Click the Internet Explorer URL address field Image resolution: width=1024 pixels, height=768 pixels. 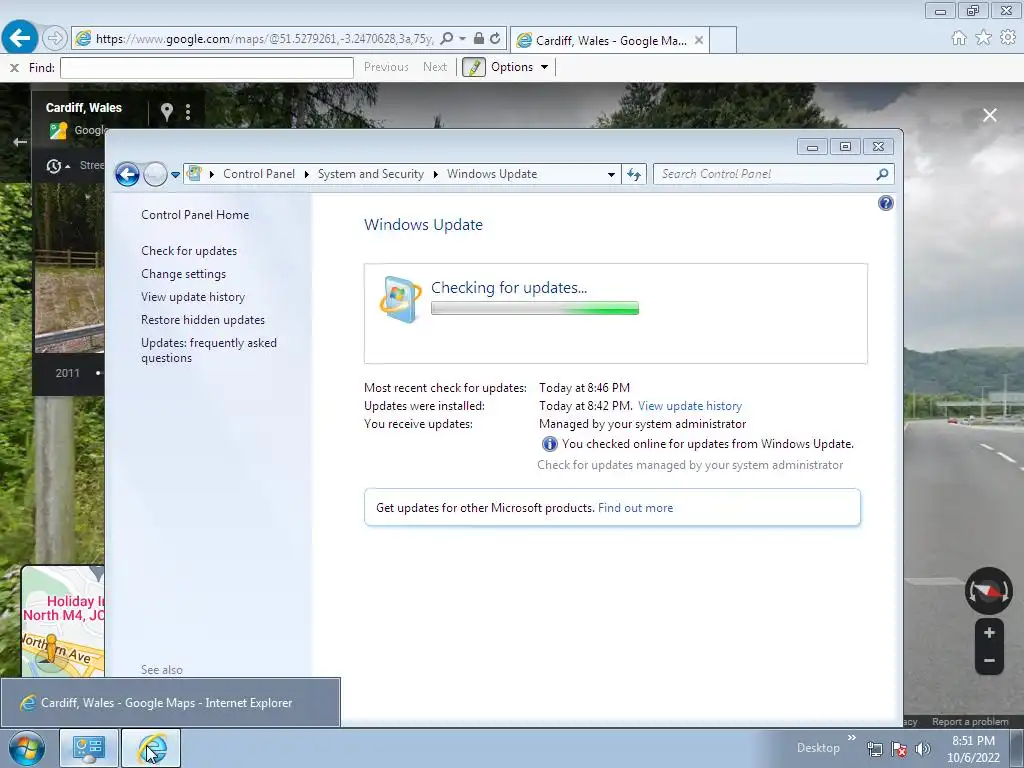264,39
